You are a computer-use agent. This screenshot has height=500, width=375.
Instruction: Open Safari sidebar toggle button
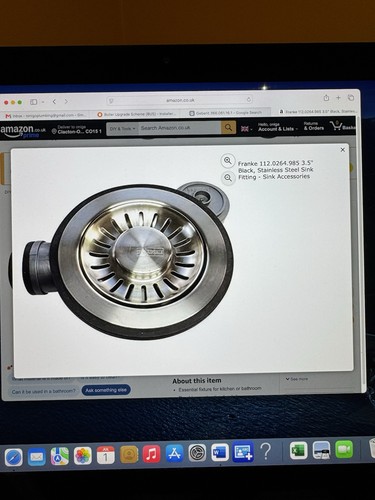click(x=34, y=102)
